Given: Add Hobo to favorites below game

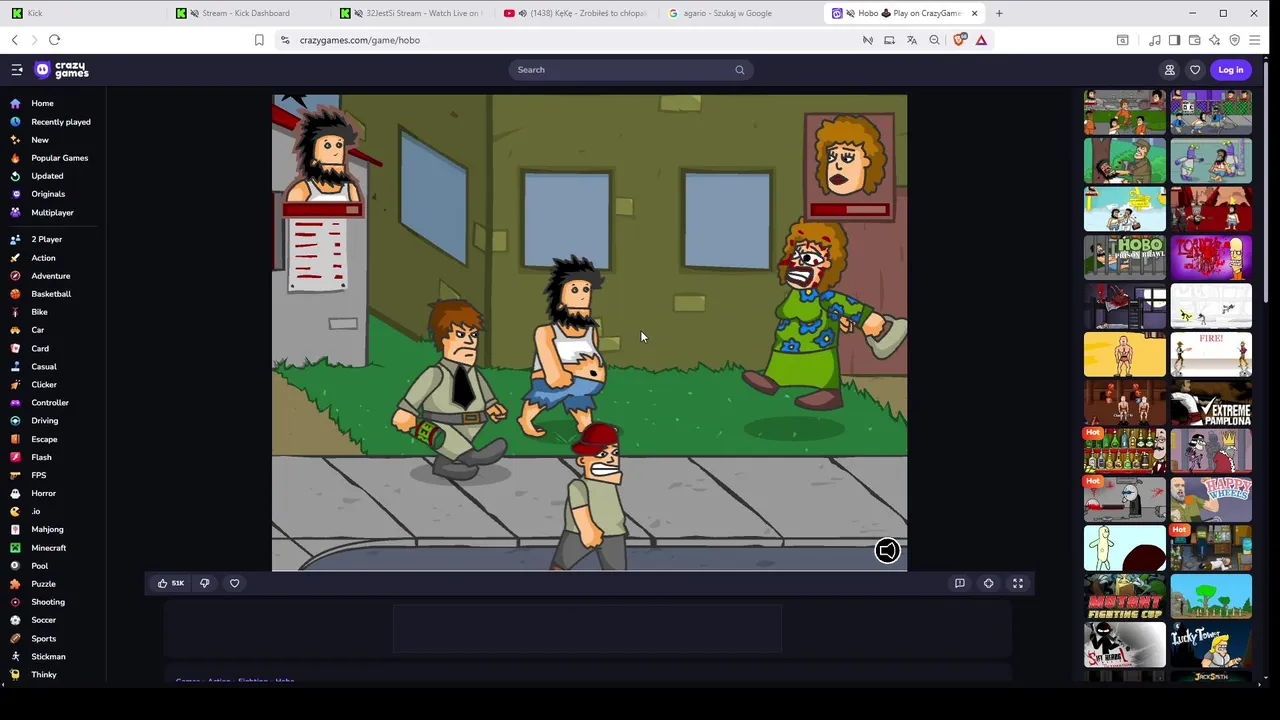Looking at the screenshot, I should point(235,583).
